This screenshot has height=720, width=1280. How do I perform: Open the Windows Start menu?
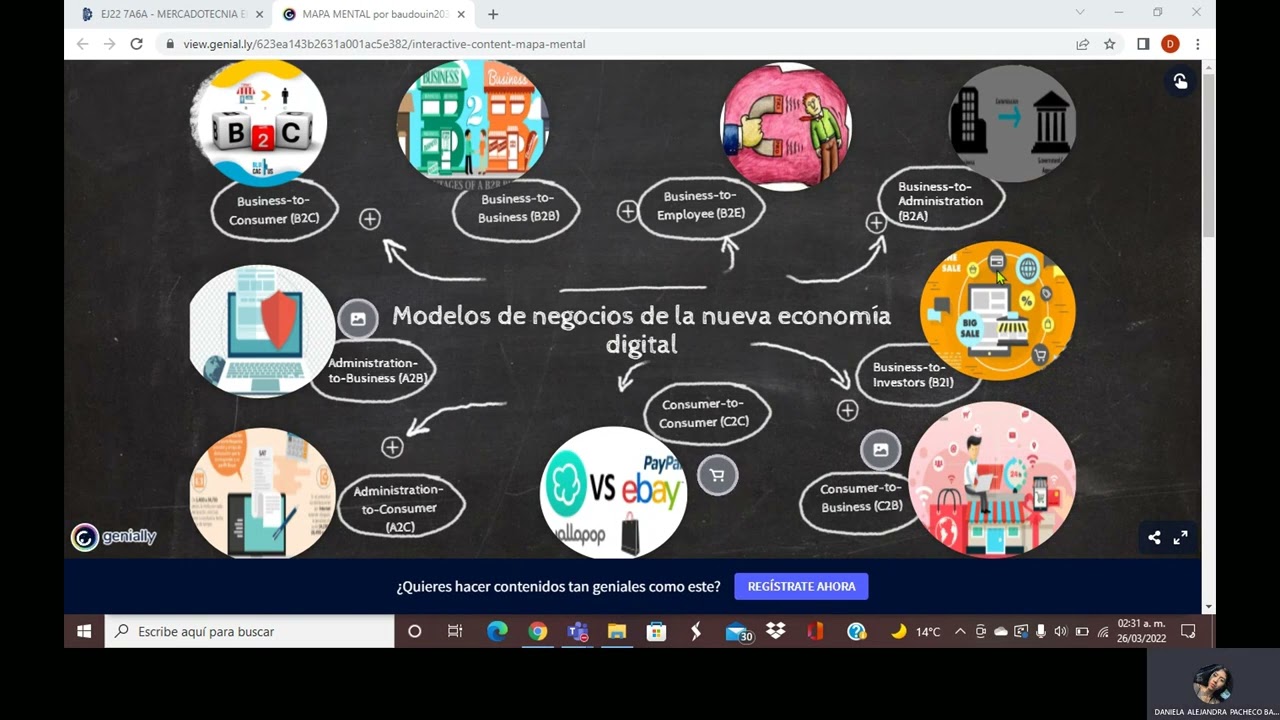84,631
